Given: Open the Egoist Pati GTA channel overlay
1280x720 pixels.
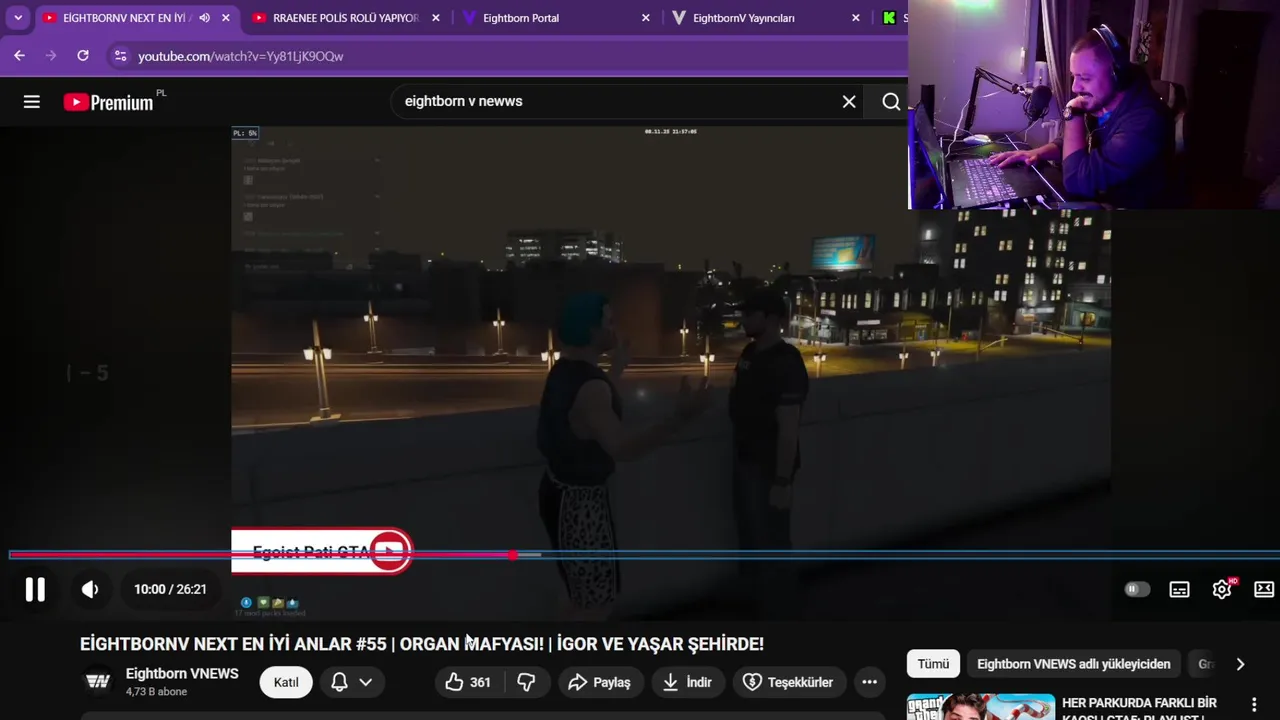Looking at the screenshot, I should coord(321,551).
